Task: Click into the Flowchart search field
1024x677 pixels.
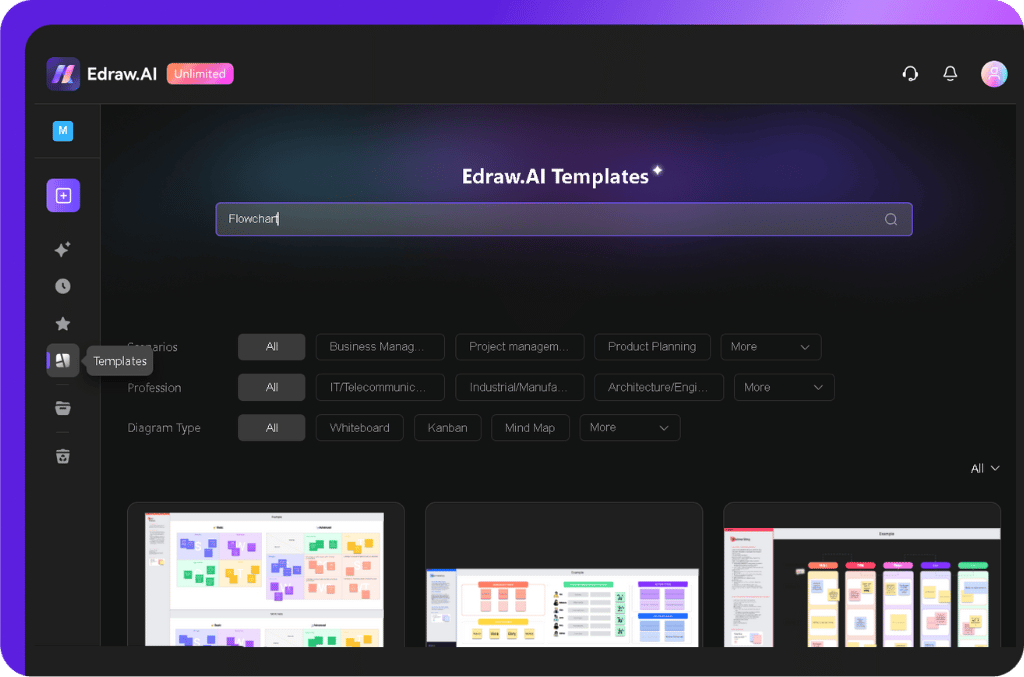Action: 550,220
